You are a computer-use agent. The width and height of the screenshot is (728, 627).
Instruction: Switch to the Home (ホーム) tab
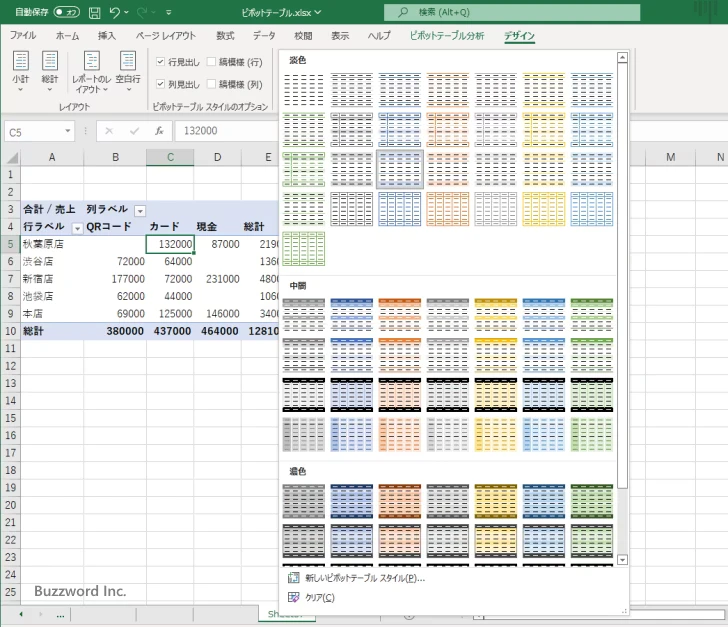point(67,36)
